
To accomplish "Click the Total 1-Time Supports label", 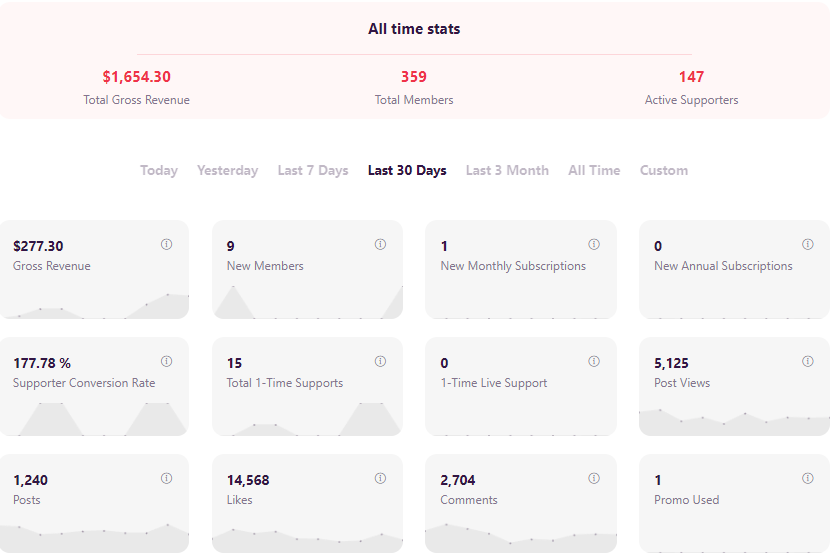I will click(x=285, y=383).
